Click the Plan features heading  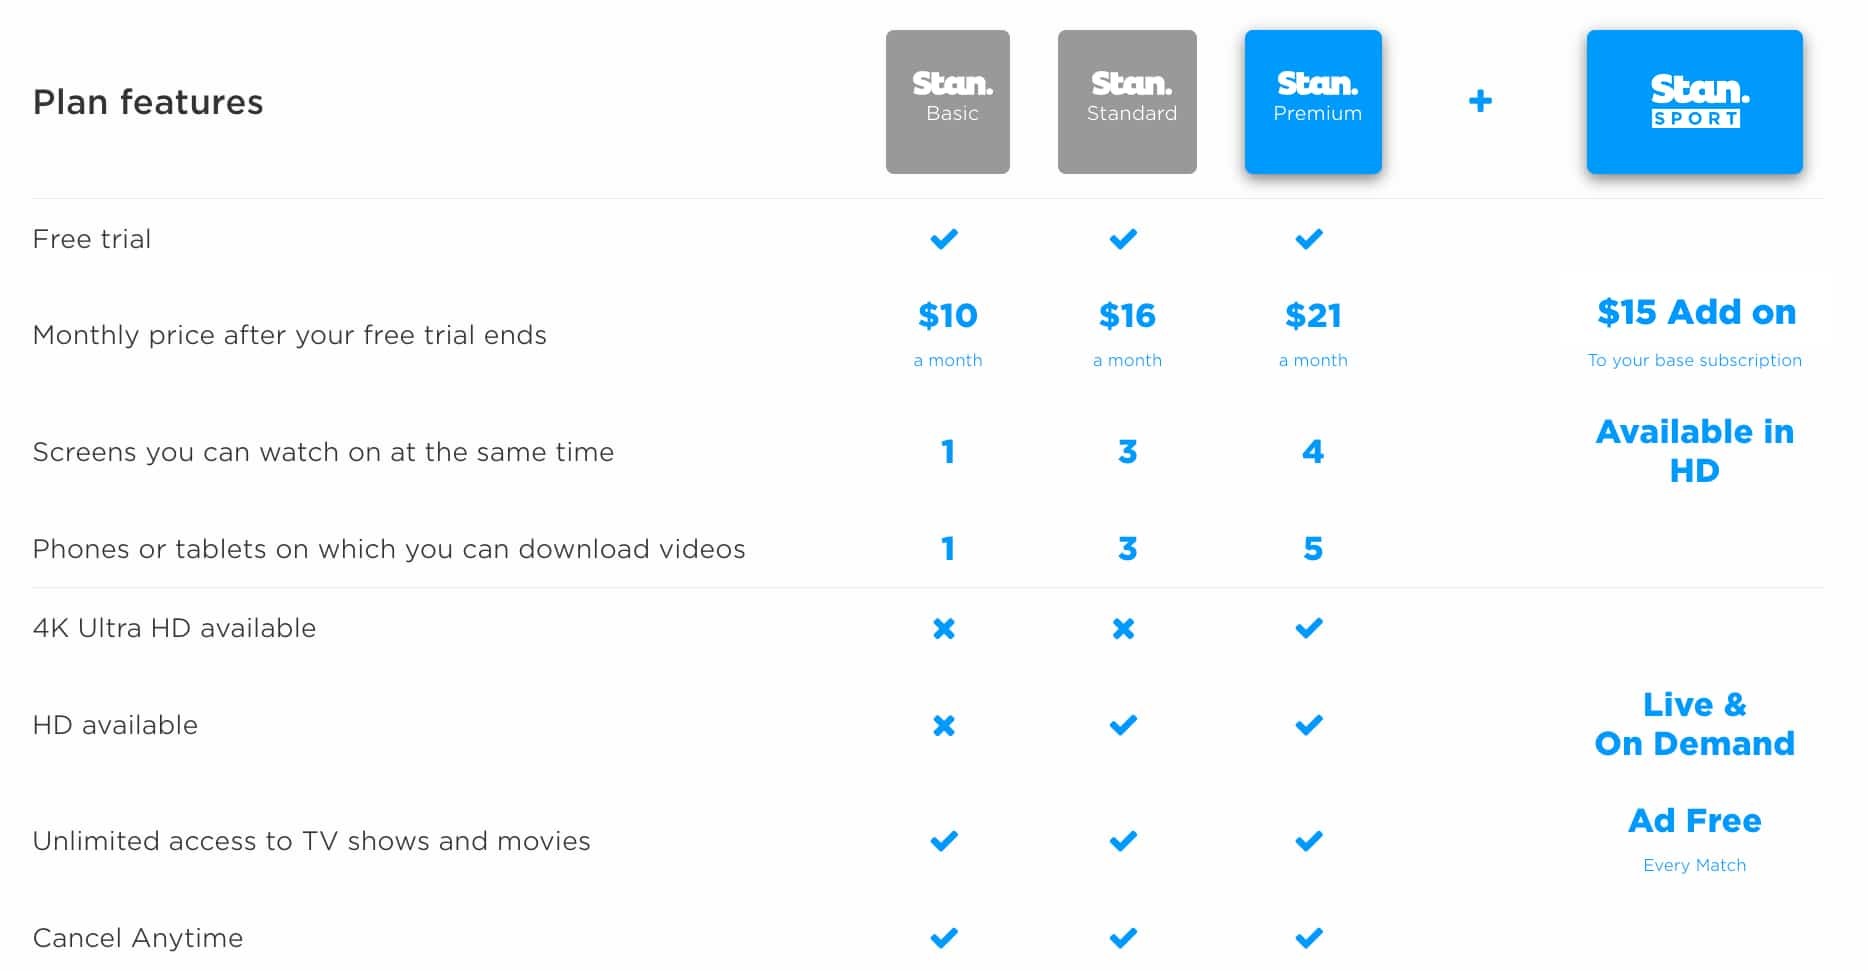[x=148, y=102]
